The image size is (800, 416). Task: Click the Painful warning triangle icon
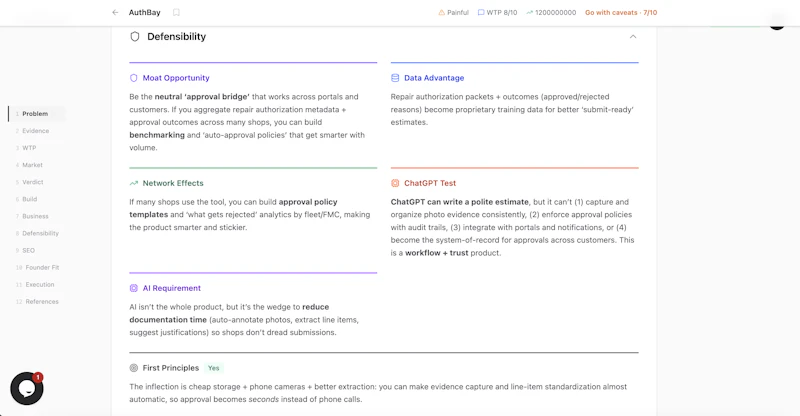point(441,12)
